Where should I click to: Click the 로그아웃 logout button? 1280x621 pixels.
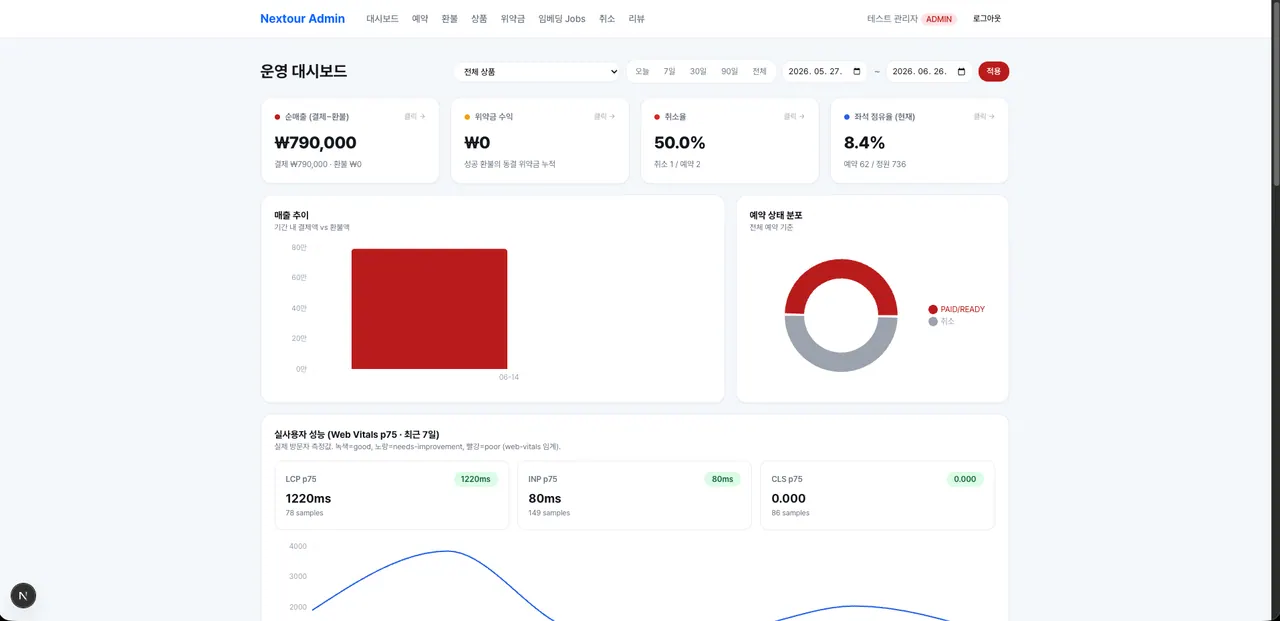click(987, 19)
